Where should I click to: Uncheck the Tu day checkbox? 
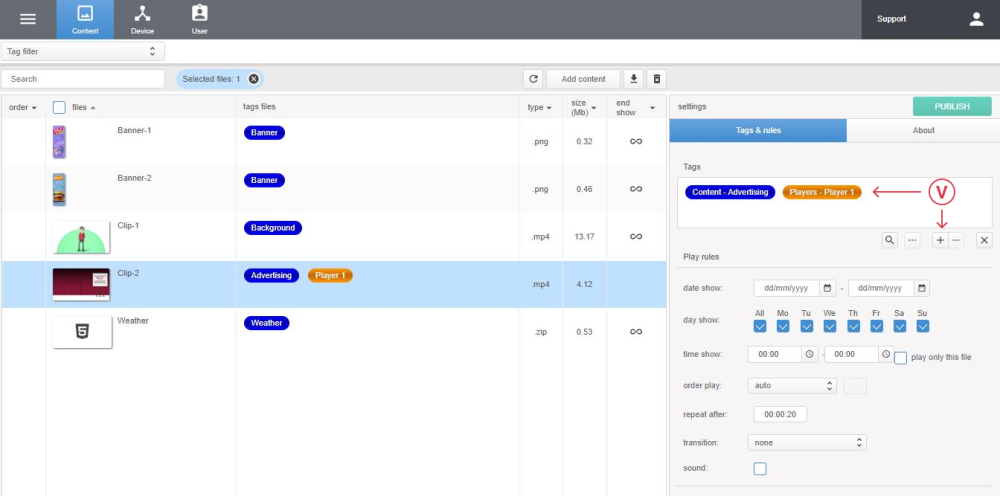(806, 326)
